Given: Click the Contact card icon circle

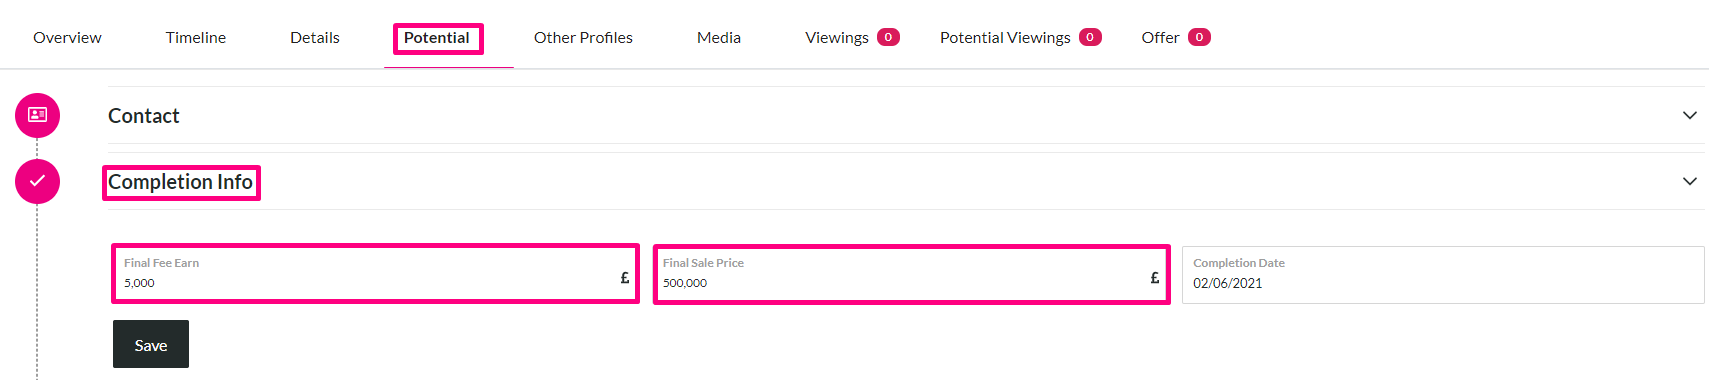Looking at the screenshot, I should click(x=37, y=115).
